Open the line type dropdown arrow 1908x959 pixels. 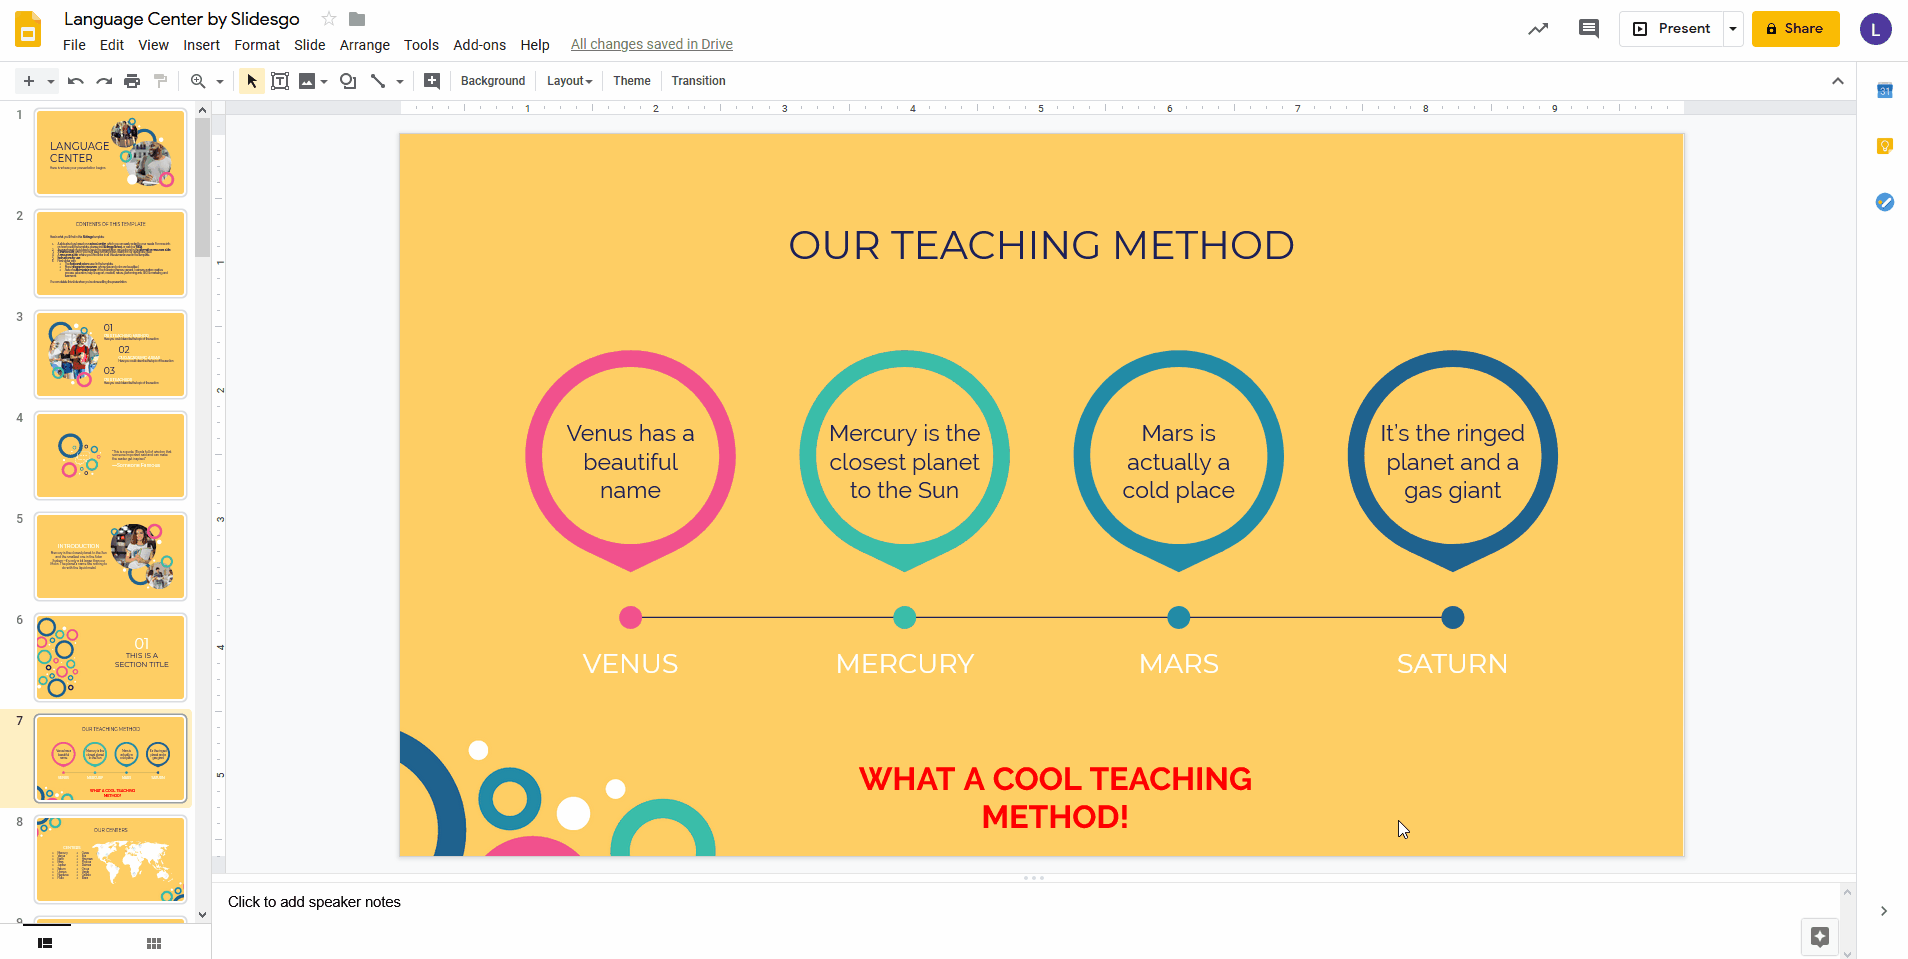coord(400,81)
